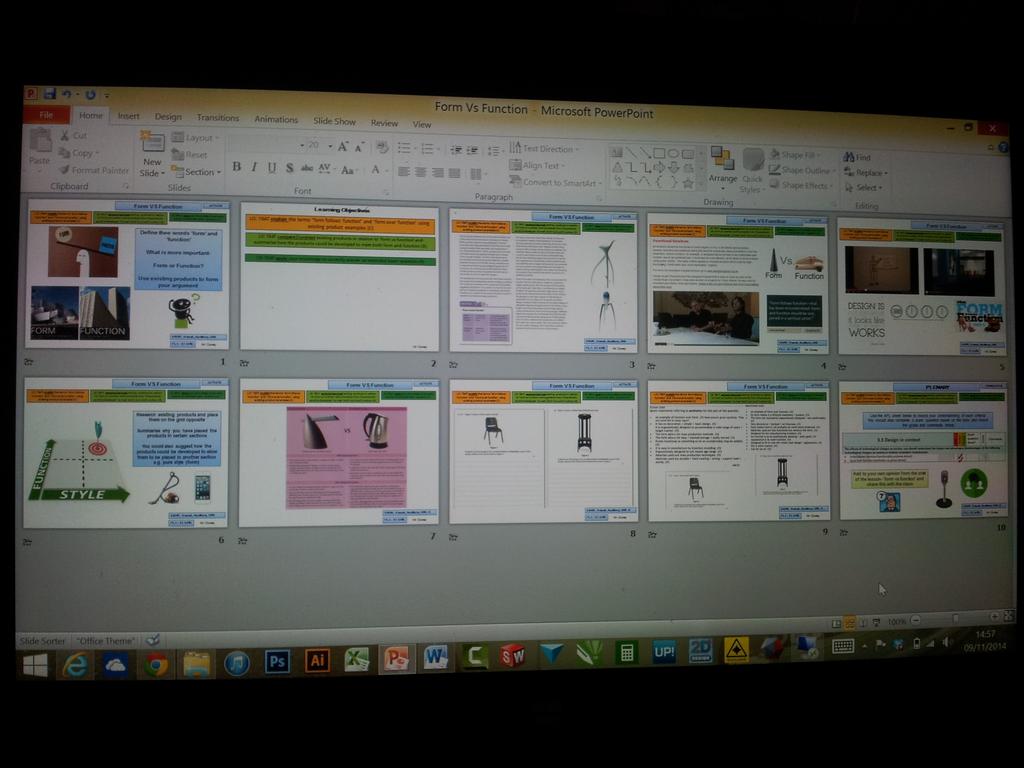The image size is (1024, 768).
Task: Switch to the Animations tab
Action: pos(276,120)
